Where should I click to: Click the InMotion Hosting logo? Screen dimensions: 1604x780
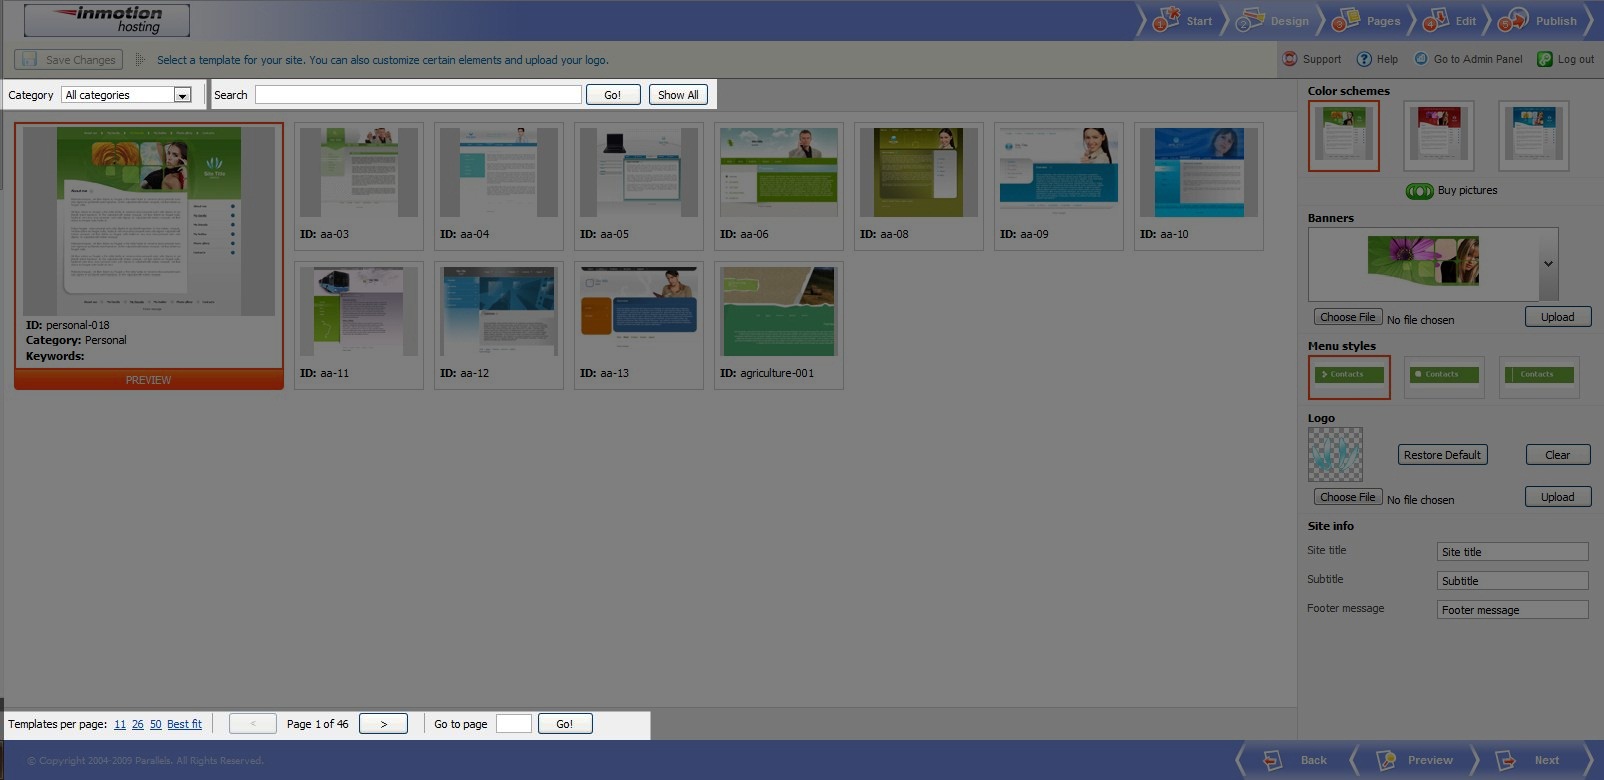click(x=107, y=20)
